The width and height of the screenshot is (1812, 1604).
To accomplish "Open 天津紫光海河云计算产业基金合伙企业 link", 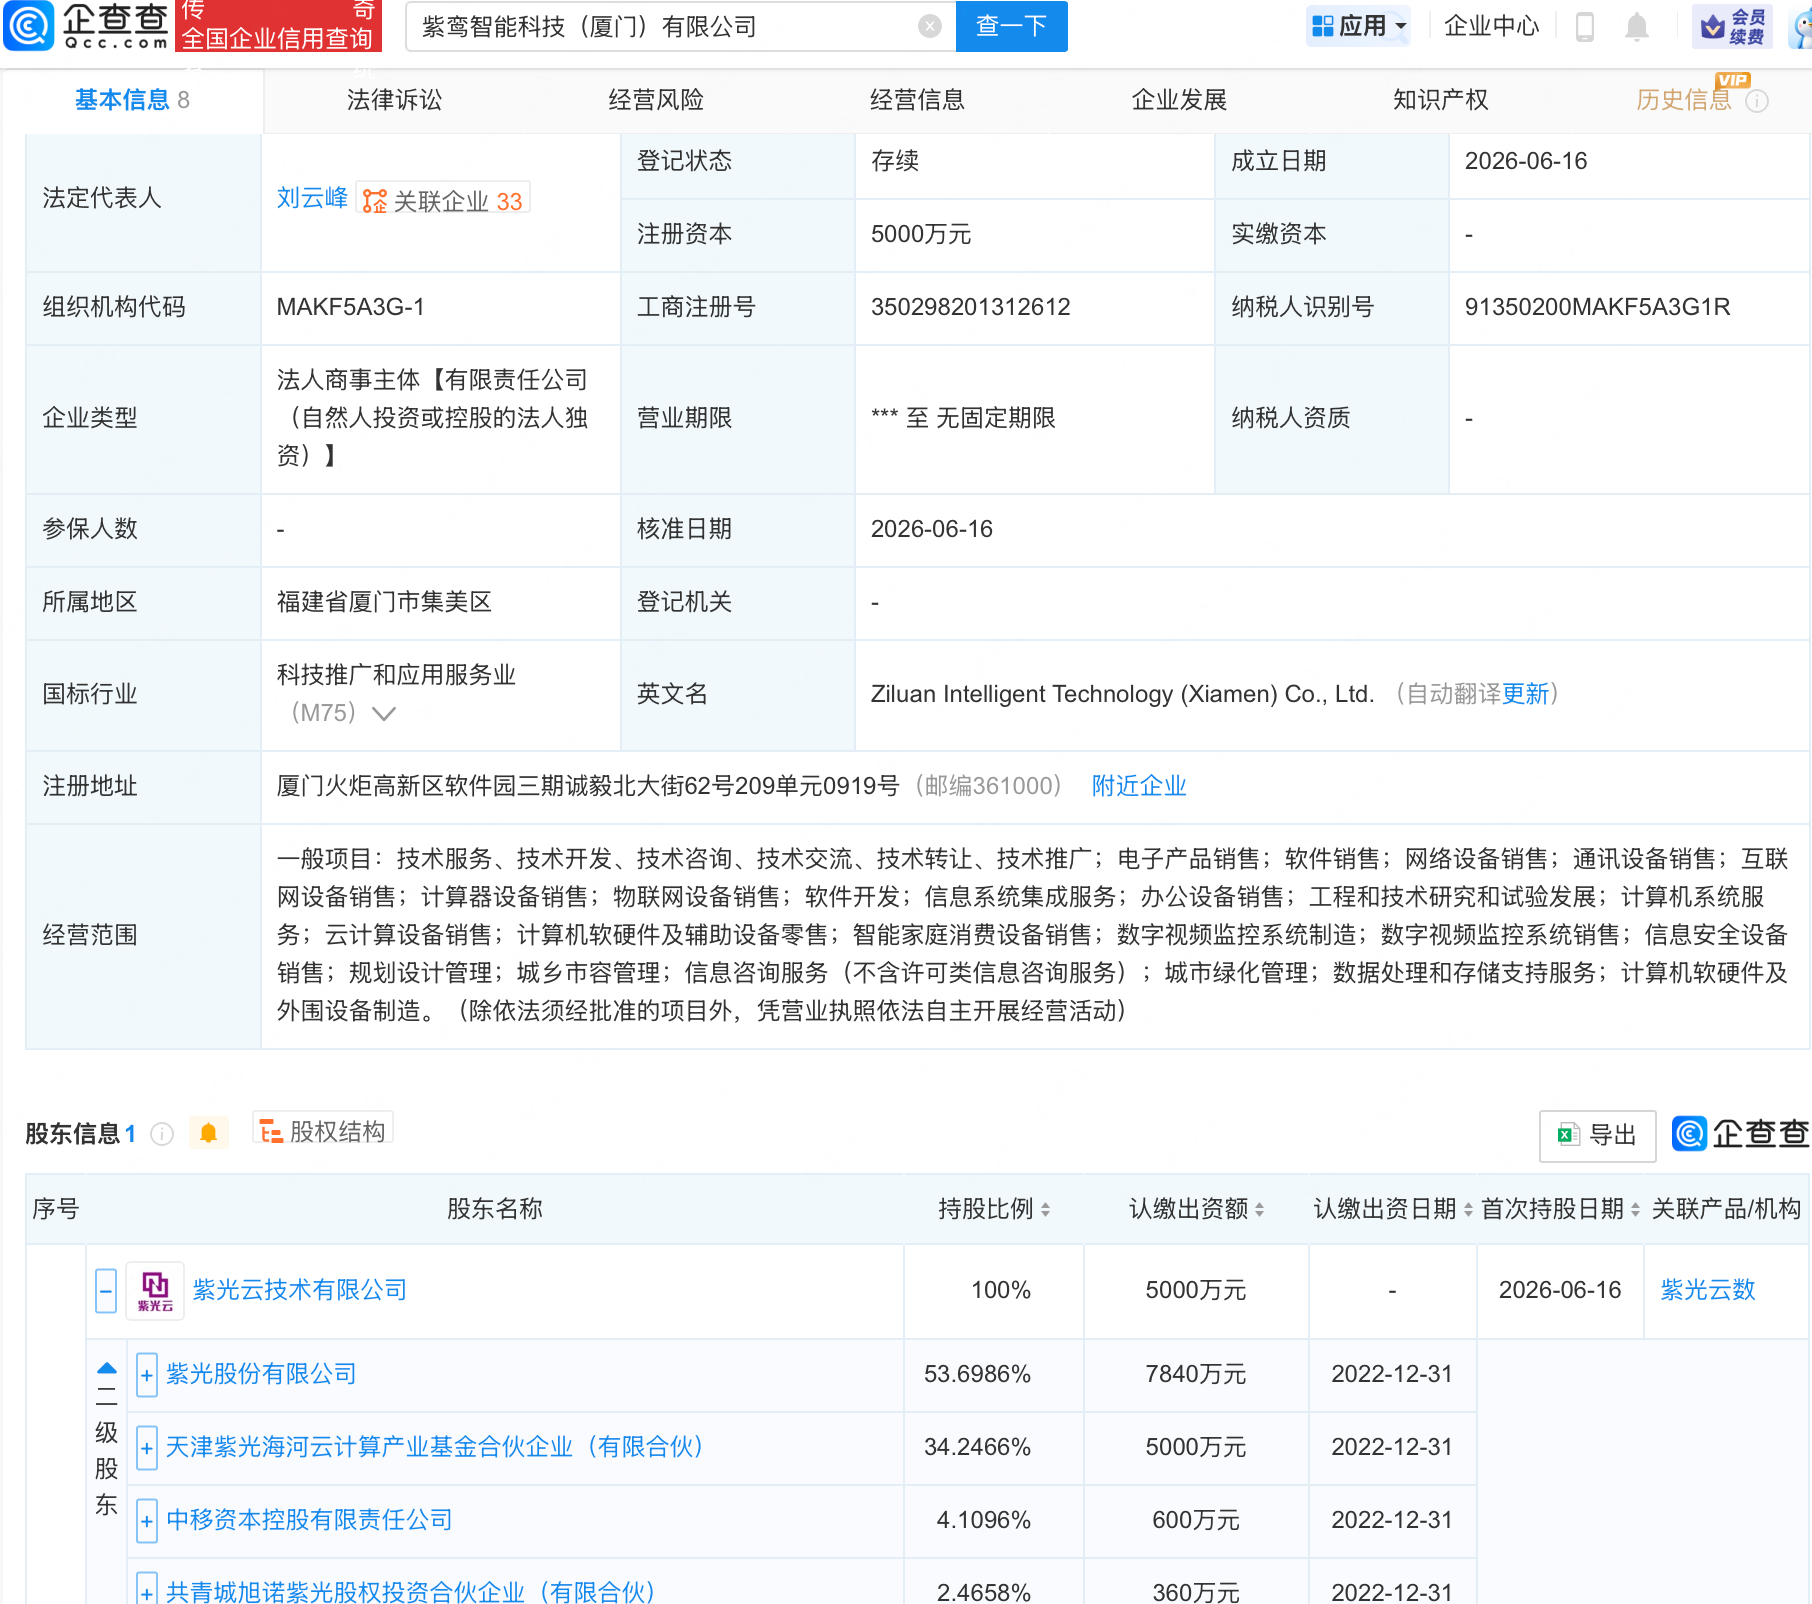I will click(434, 1447).
